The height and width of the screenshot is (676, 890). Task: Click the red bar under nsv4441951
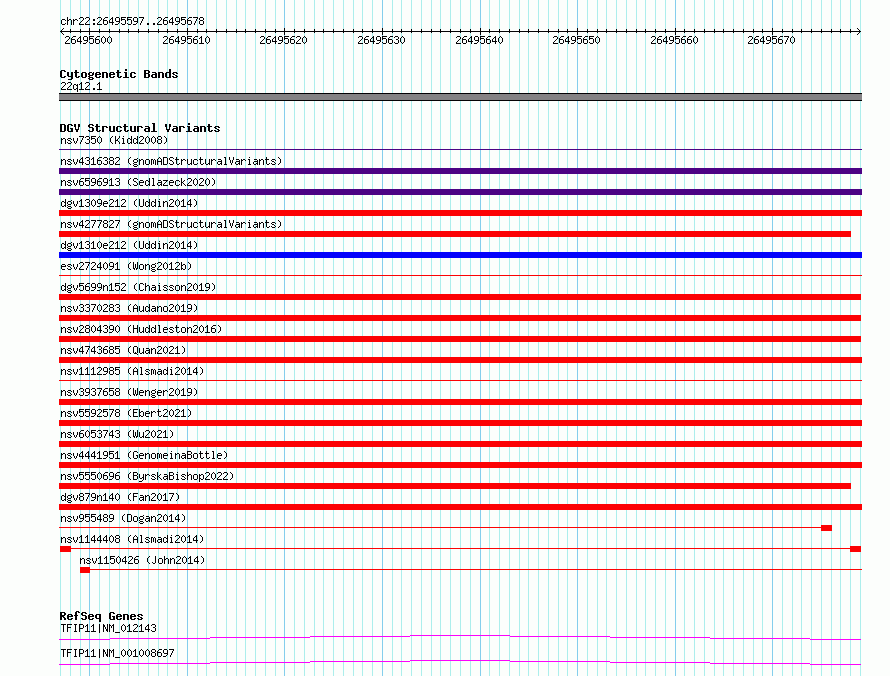(460, 465)
